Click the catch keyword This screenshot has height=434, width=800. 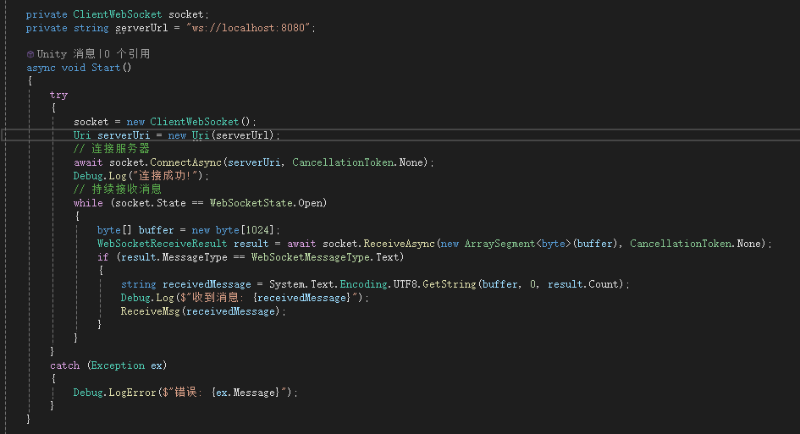[x=64, y=366]
